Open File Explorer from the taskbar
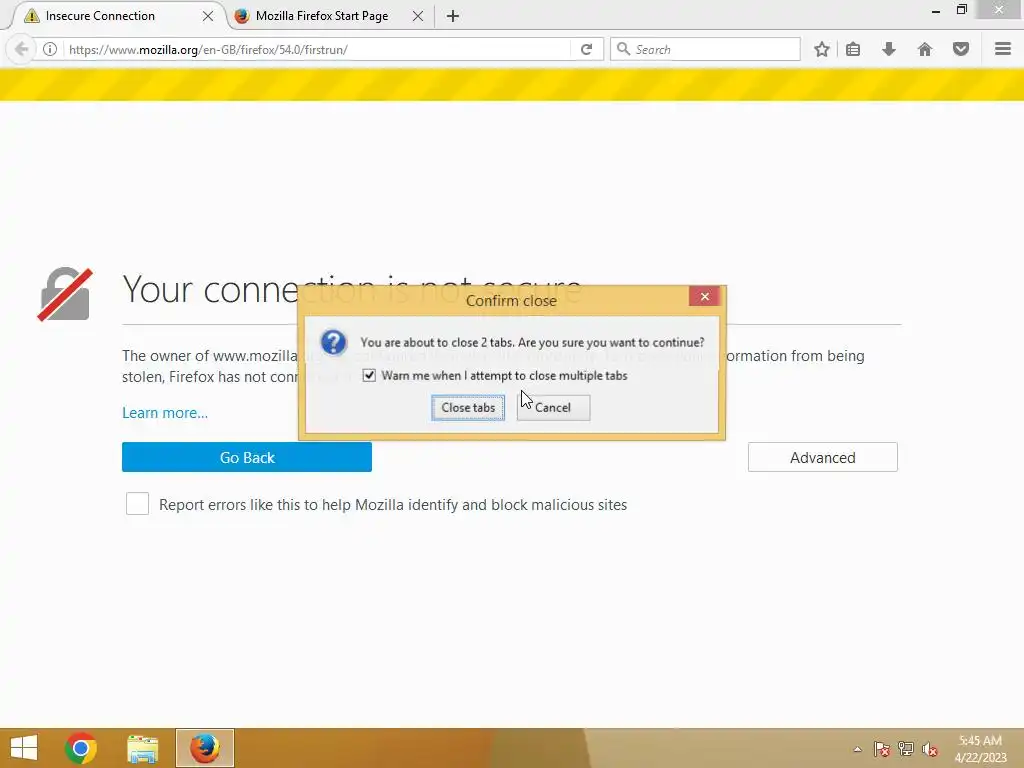This screenshot has width=1024, height=768. coord(143,748)
